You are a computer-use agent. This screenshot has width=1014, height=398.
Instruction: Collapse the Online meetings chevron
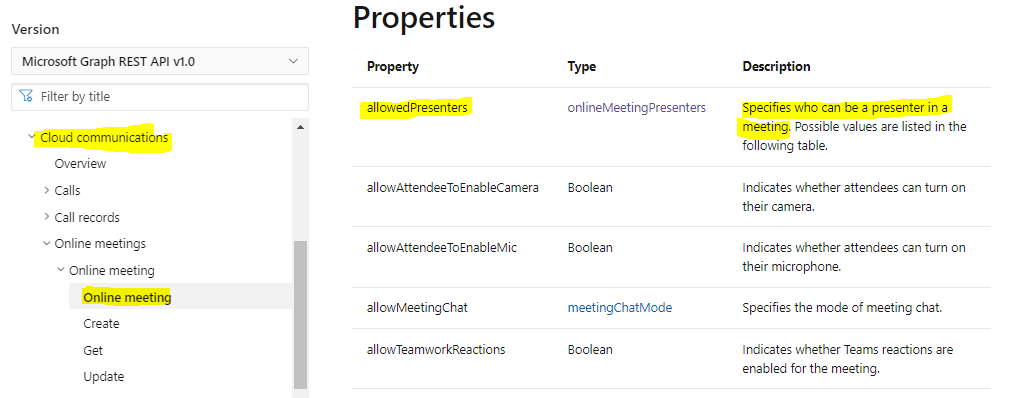(47, 243)
